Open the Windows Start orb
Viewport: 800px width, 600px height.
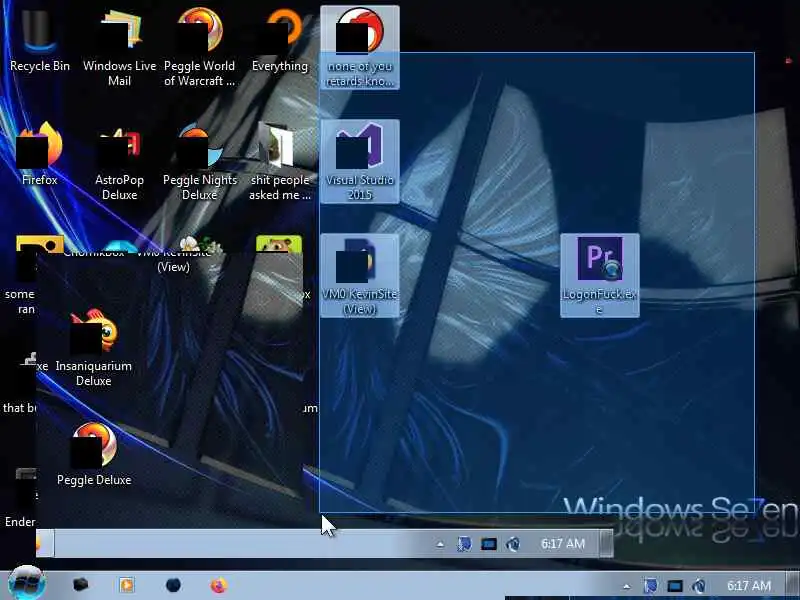tap(26, 583)
